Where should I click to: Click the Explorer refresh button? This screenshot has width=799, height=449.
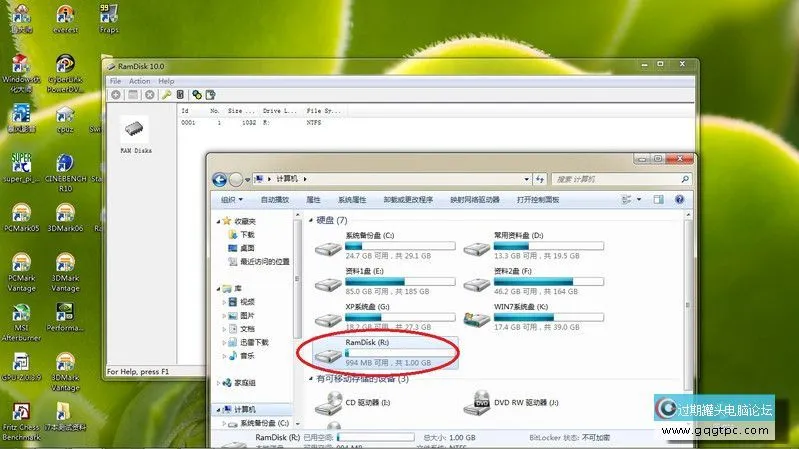539,179
